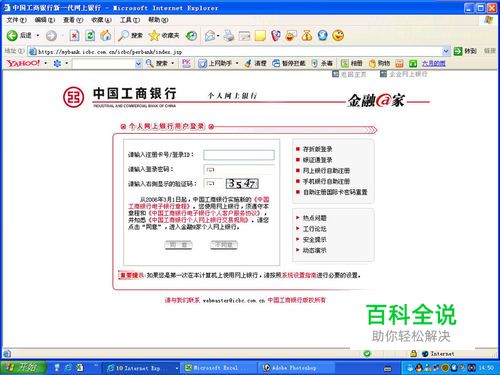500x375 pixels.
Task: Click the grey Forward arrow button
Action: pyautogui.click(x=51, y=35)
